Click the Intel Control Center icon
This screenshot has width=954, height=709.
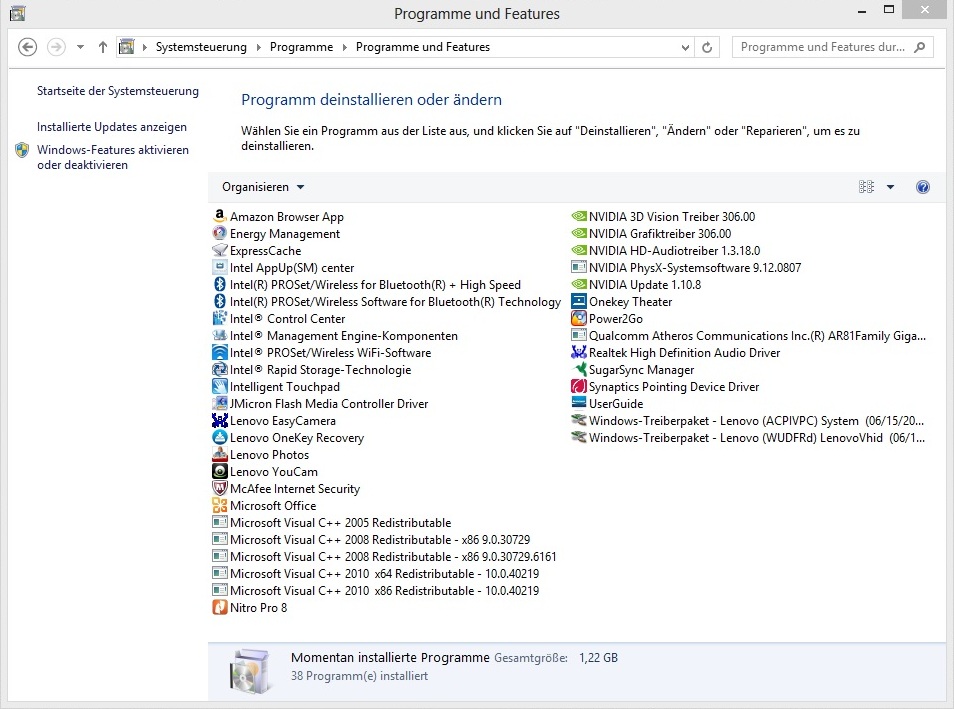[220, 318]
